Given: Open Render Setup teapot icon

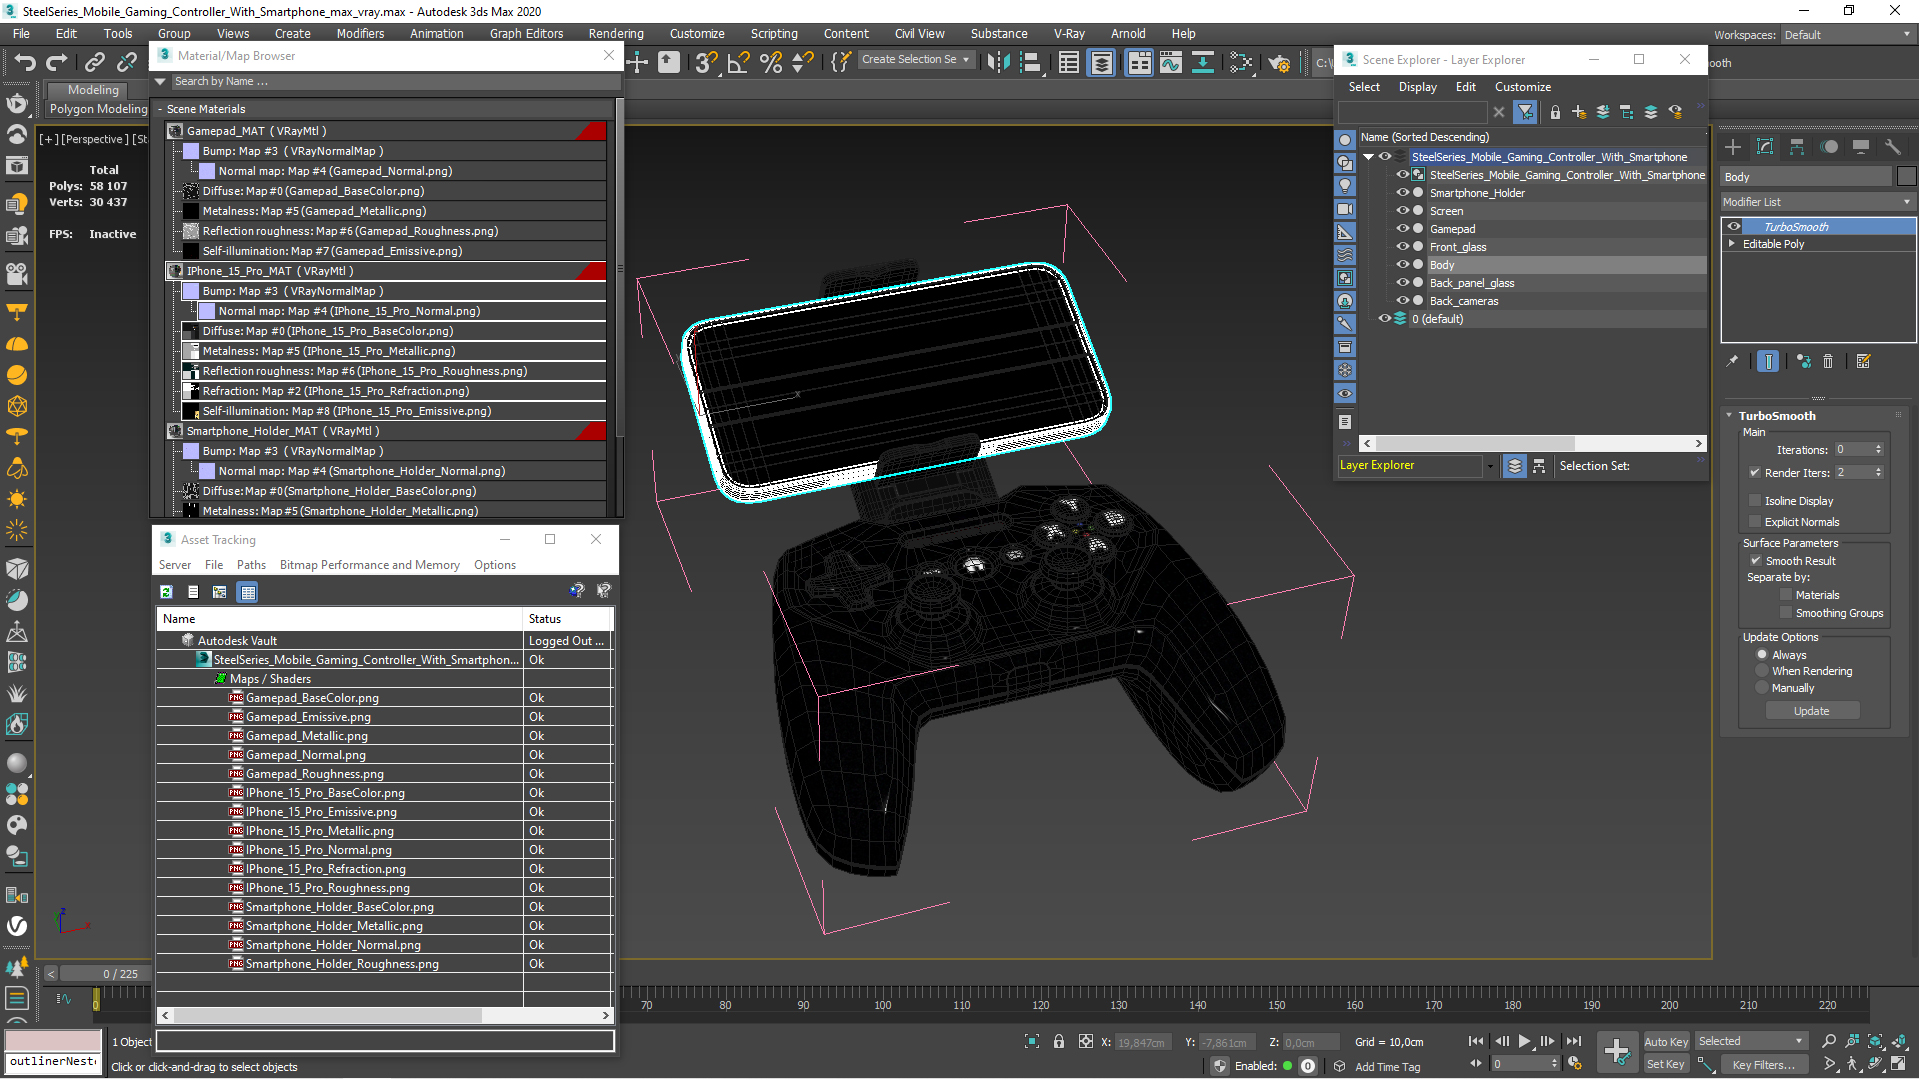Looking at the screenshot, I should coord(1279,63).
